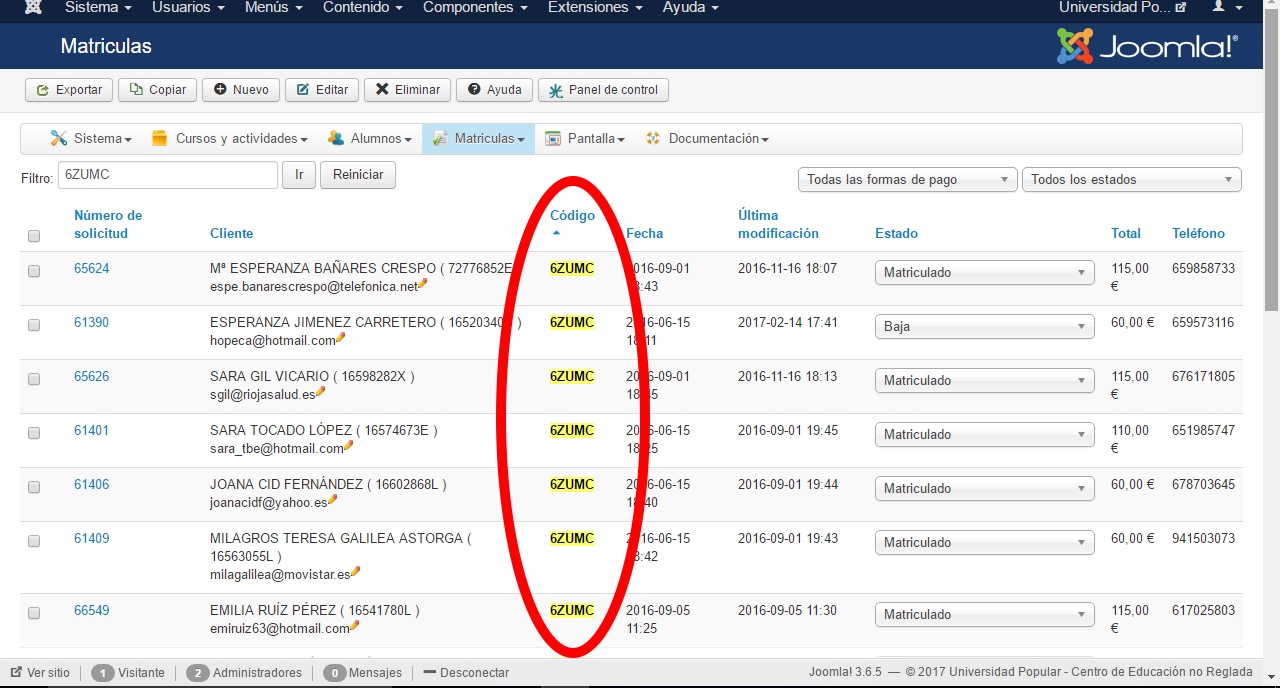Toggle the select-all checkbox in header
The image size is (1280, 688).
click(34, 236)
